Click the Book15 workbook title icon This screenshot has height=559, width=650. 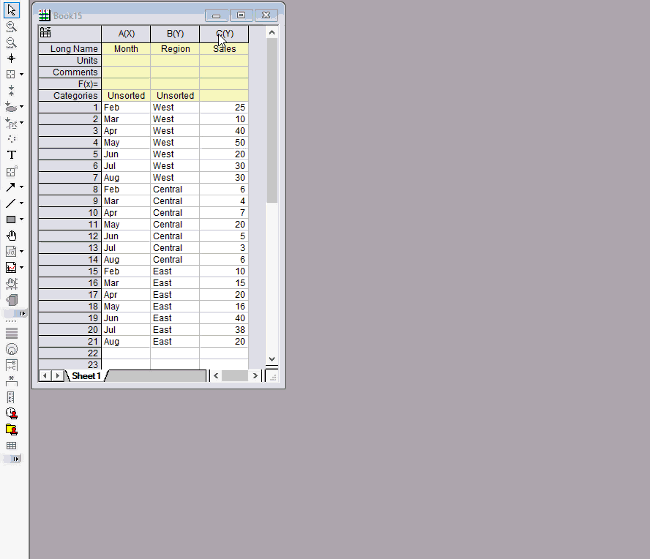coord(44,15)
